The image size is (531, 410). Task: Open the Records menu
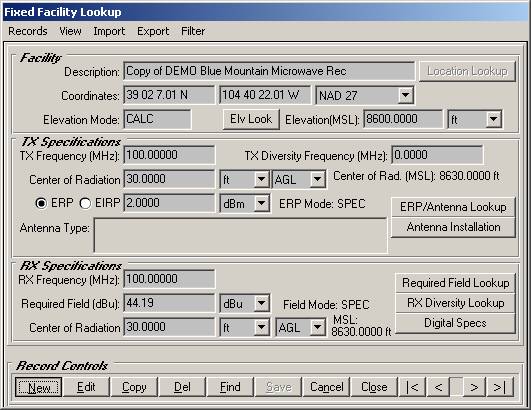click(x=28, y=31)
